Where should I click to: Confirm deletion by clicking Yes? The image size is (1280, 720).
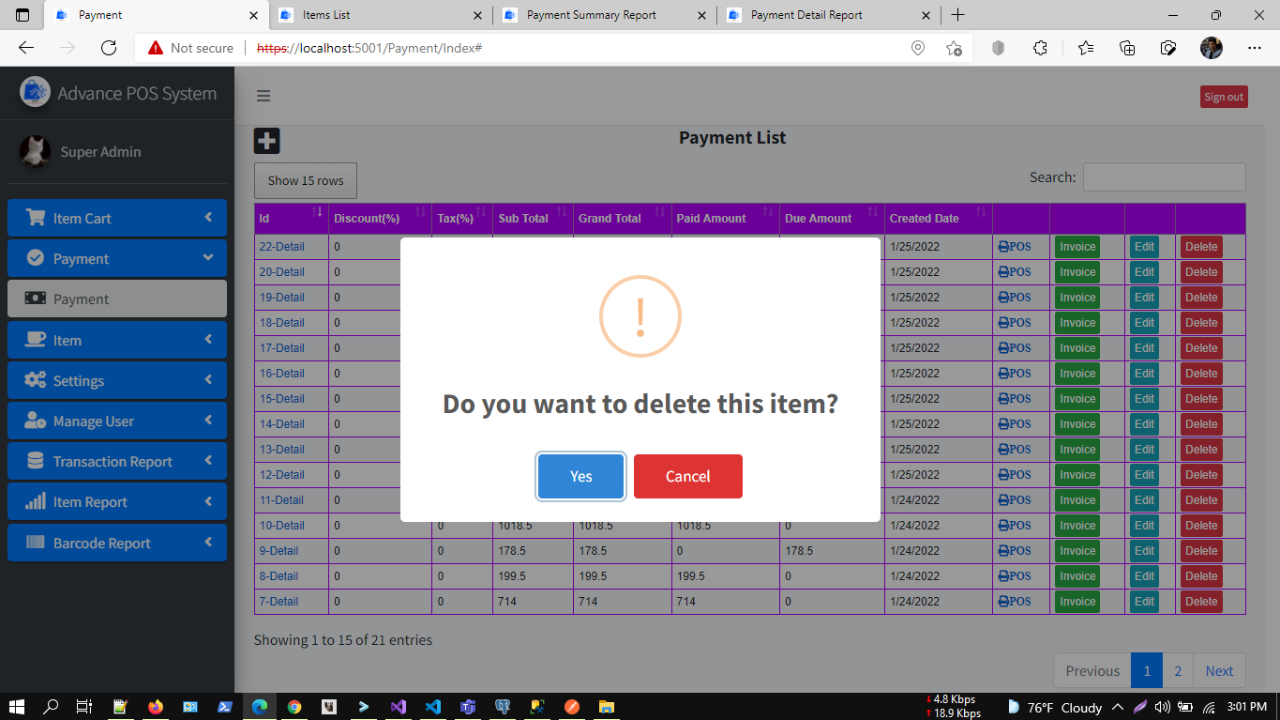pos(580,476)
